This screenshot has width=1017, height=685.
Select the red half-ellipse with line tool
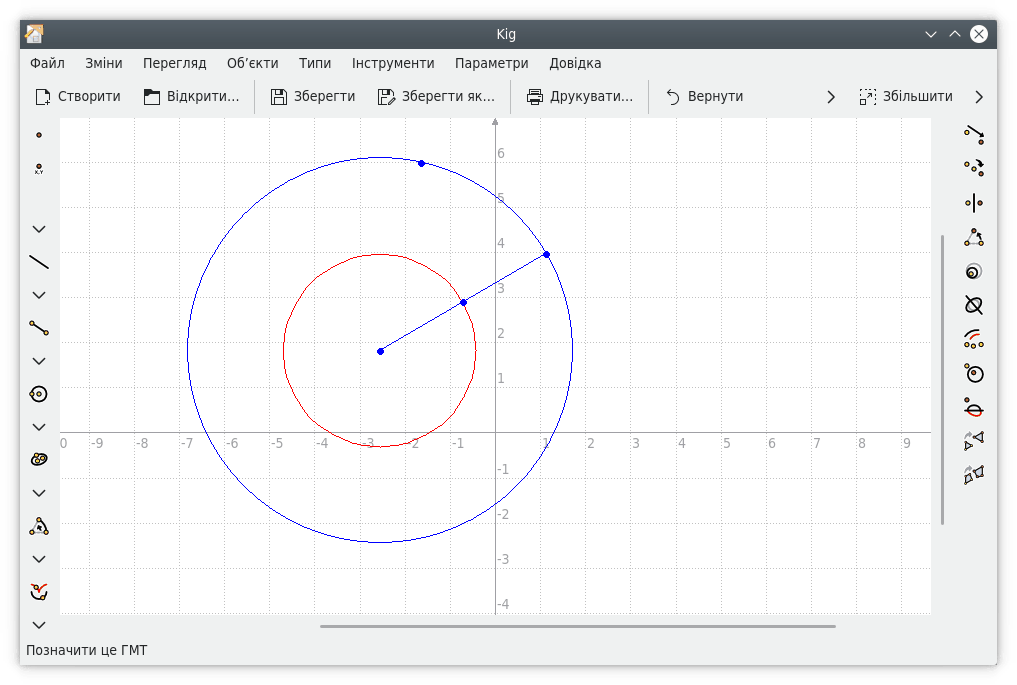974,408
